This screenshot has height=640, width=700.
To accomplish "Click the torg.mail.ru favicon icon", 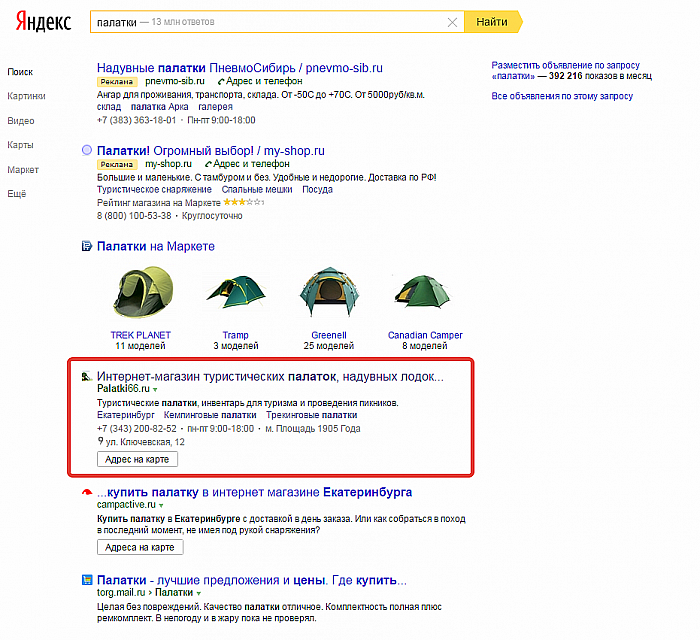I will point(87,580).
